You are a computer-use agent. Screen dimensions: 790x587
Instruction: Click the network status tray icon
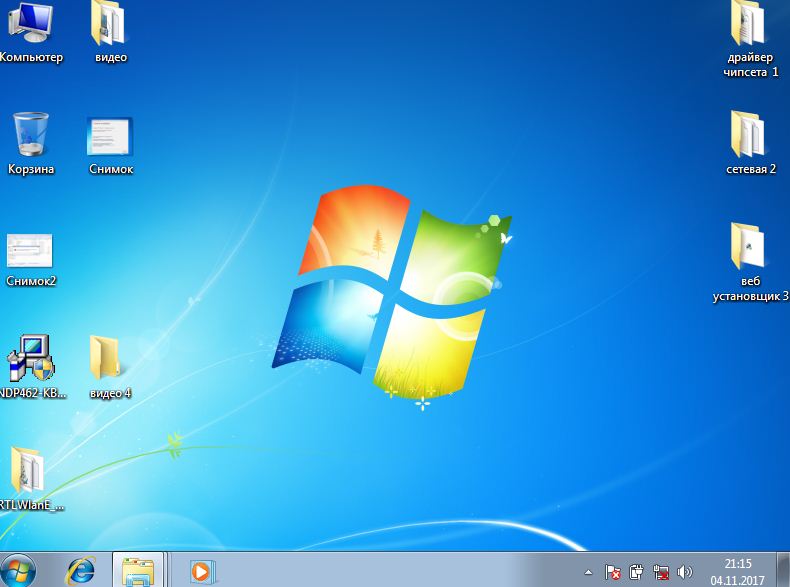661,573
